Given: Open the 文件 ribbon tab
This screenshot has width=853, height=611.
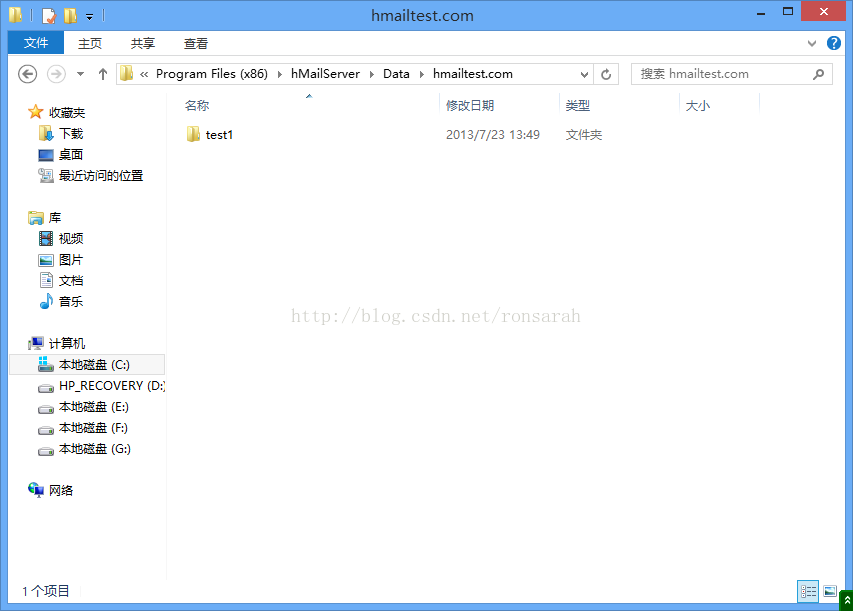Looking at the screenshot, I should (36, 43).
